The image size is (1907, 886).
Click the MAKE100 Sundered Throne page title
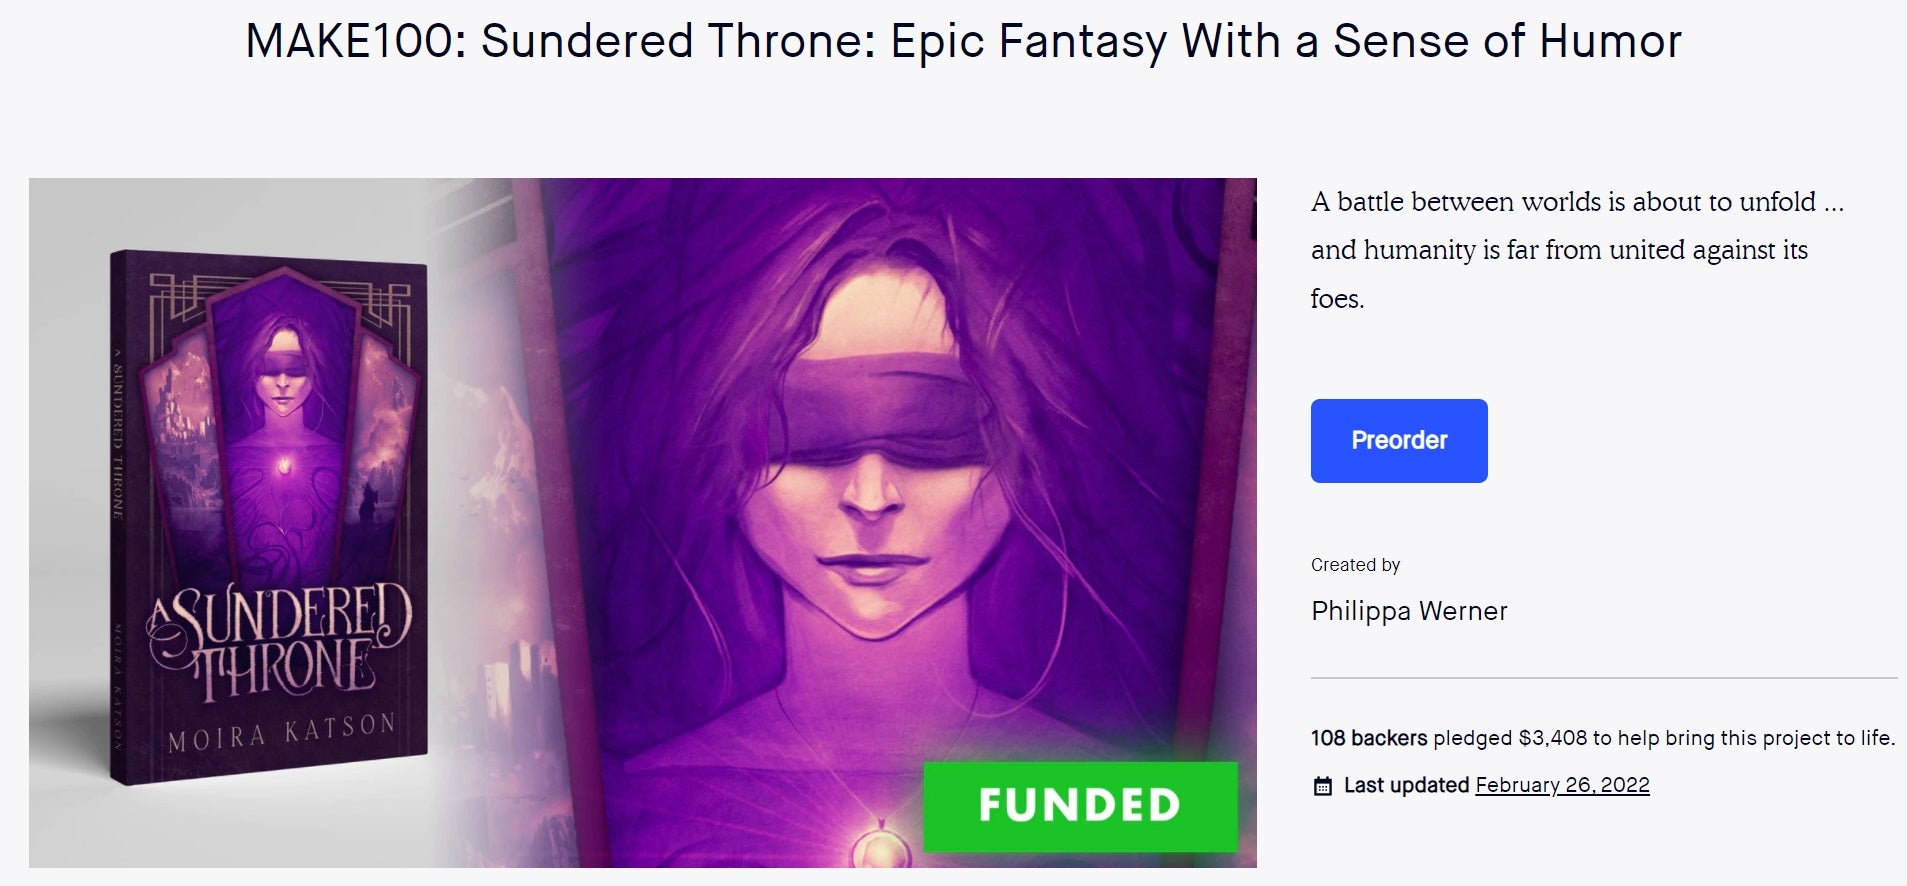click(x=963, y=42)
